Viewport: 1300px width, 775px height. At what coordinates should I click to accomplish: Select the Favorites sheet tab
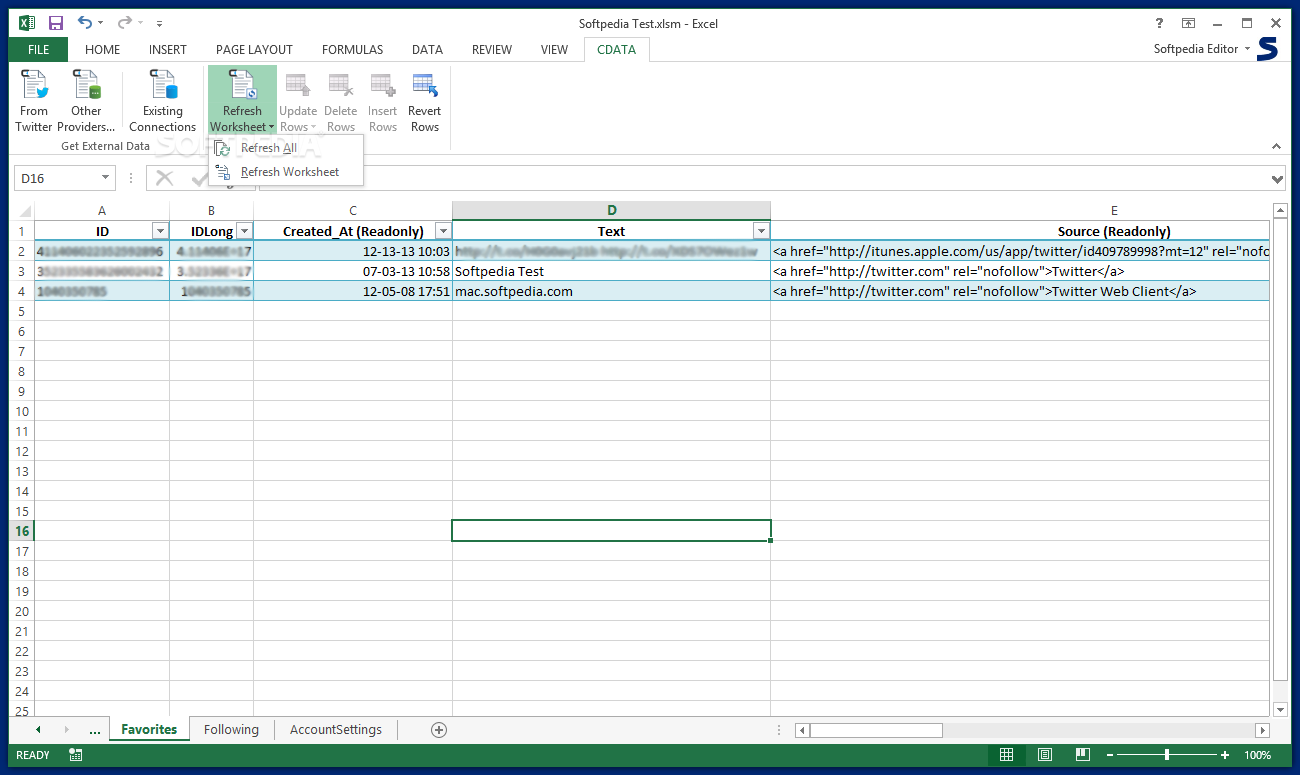coord(149,730)
